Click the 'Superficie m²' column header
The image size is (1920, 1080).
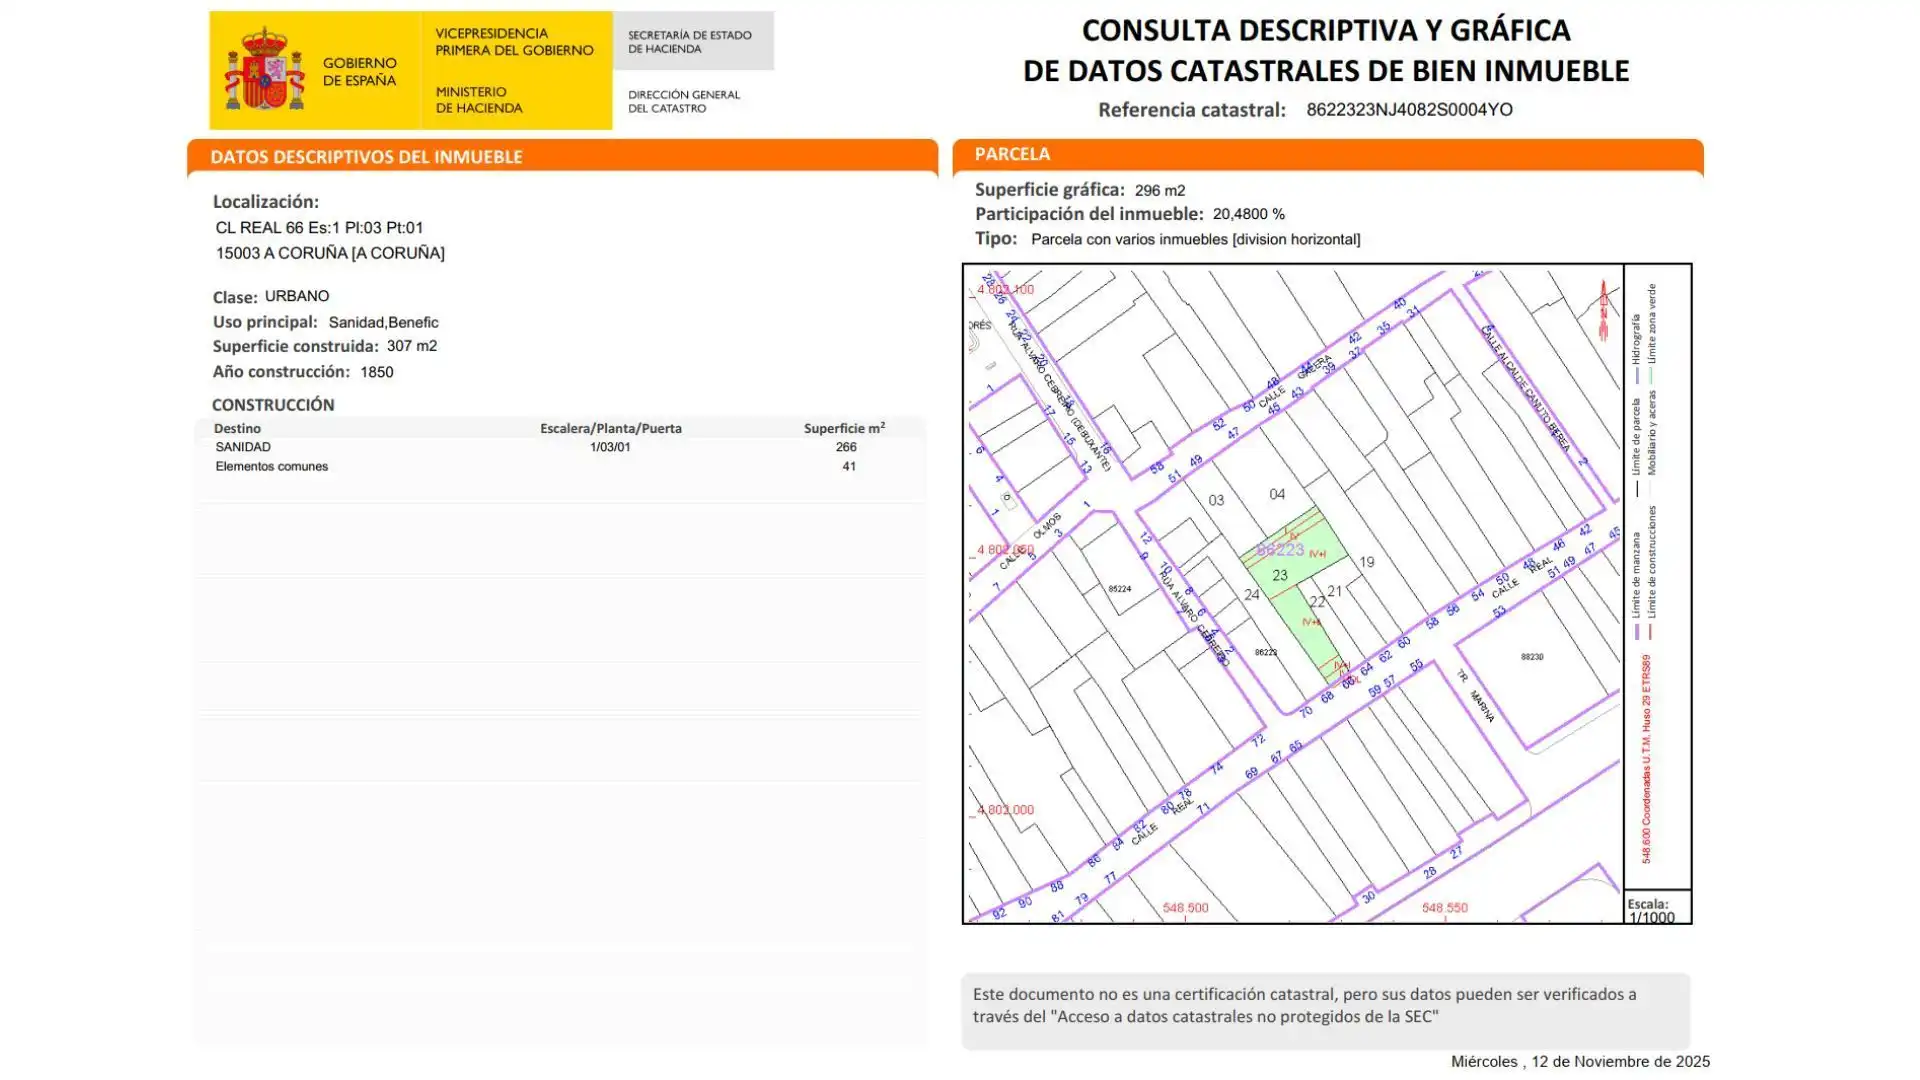(x=844, y=428)
